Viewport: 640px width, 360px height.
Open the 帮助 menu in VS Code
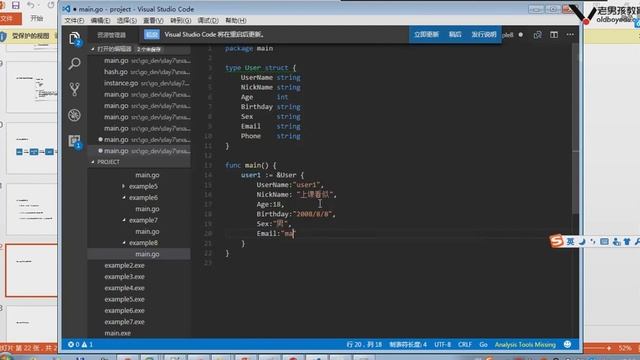coord(236,20)
